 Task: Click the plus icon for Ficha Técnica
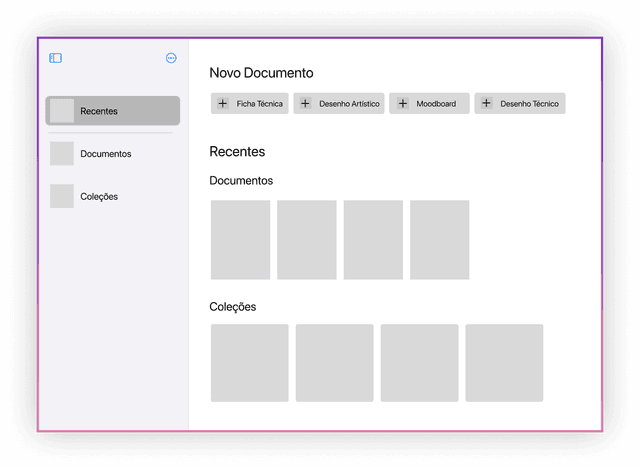click(x=222, y=103)
